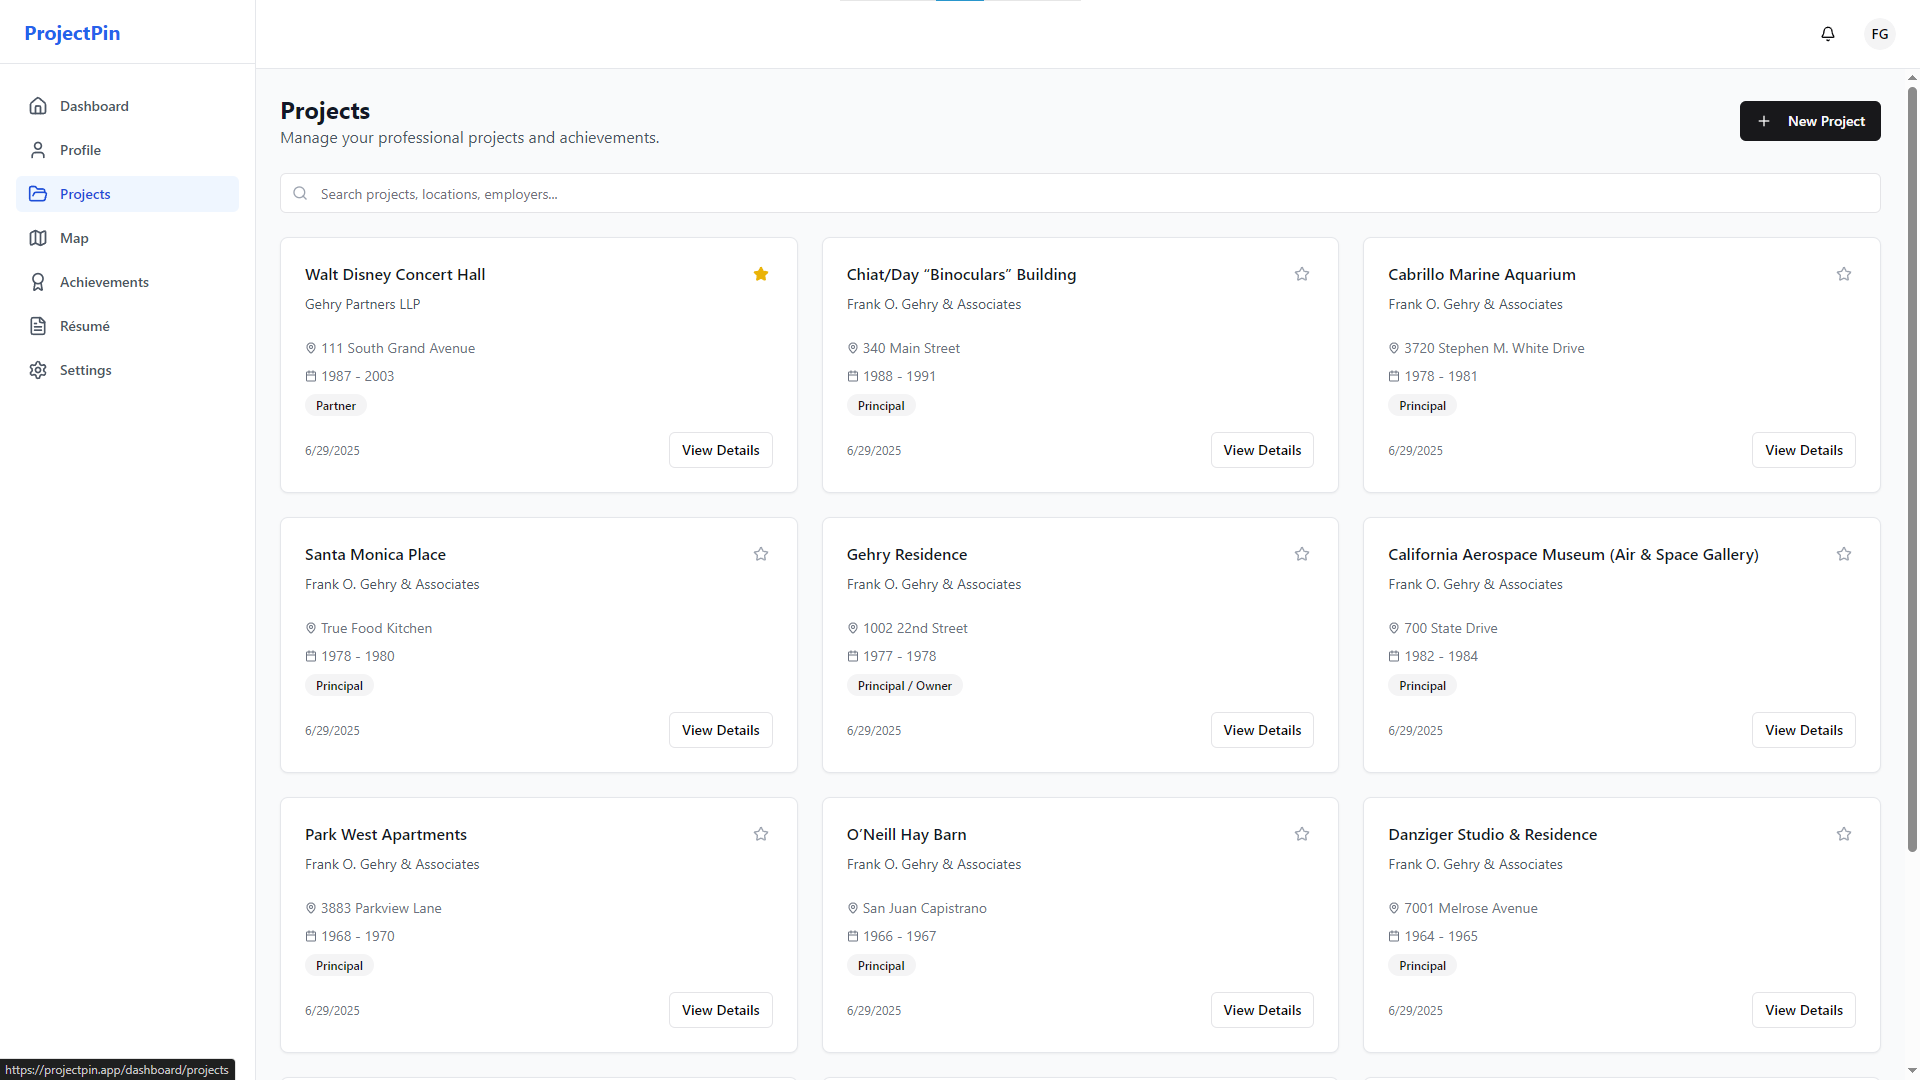Click the Résumé document icon
This screenshot has width=1920, height=1080.
click(x=38, y=326)
